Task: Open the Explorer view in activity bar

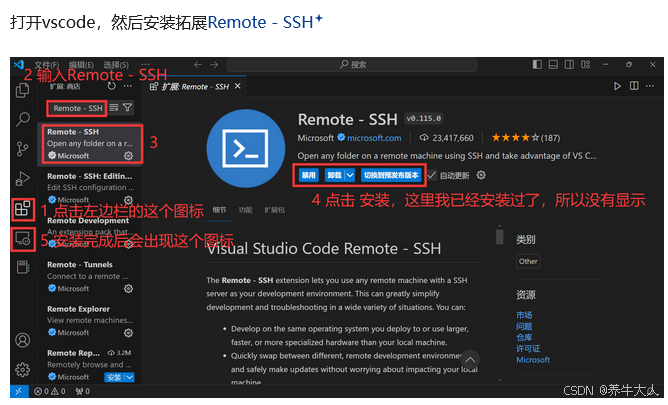Action: (22, 90)
